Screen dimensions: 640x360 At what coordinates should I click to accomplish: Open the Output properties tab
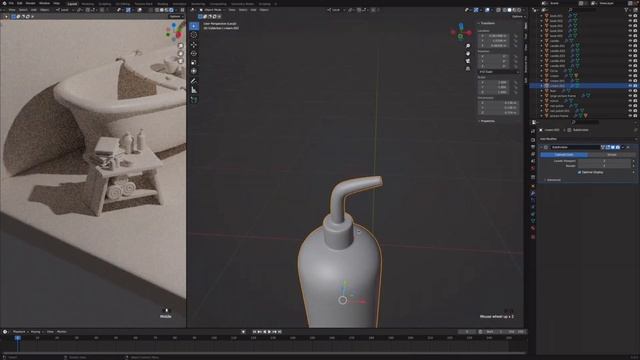tap(533, 147)
